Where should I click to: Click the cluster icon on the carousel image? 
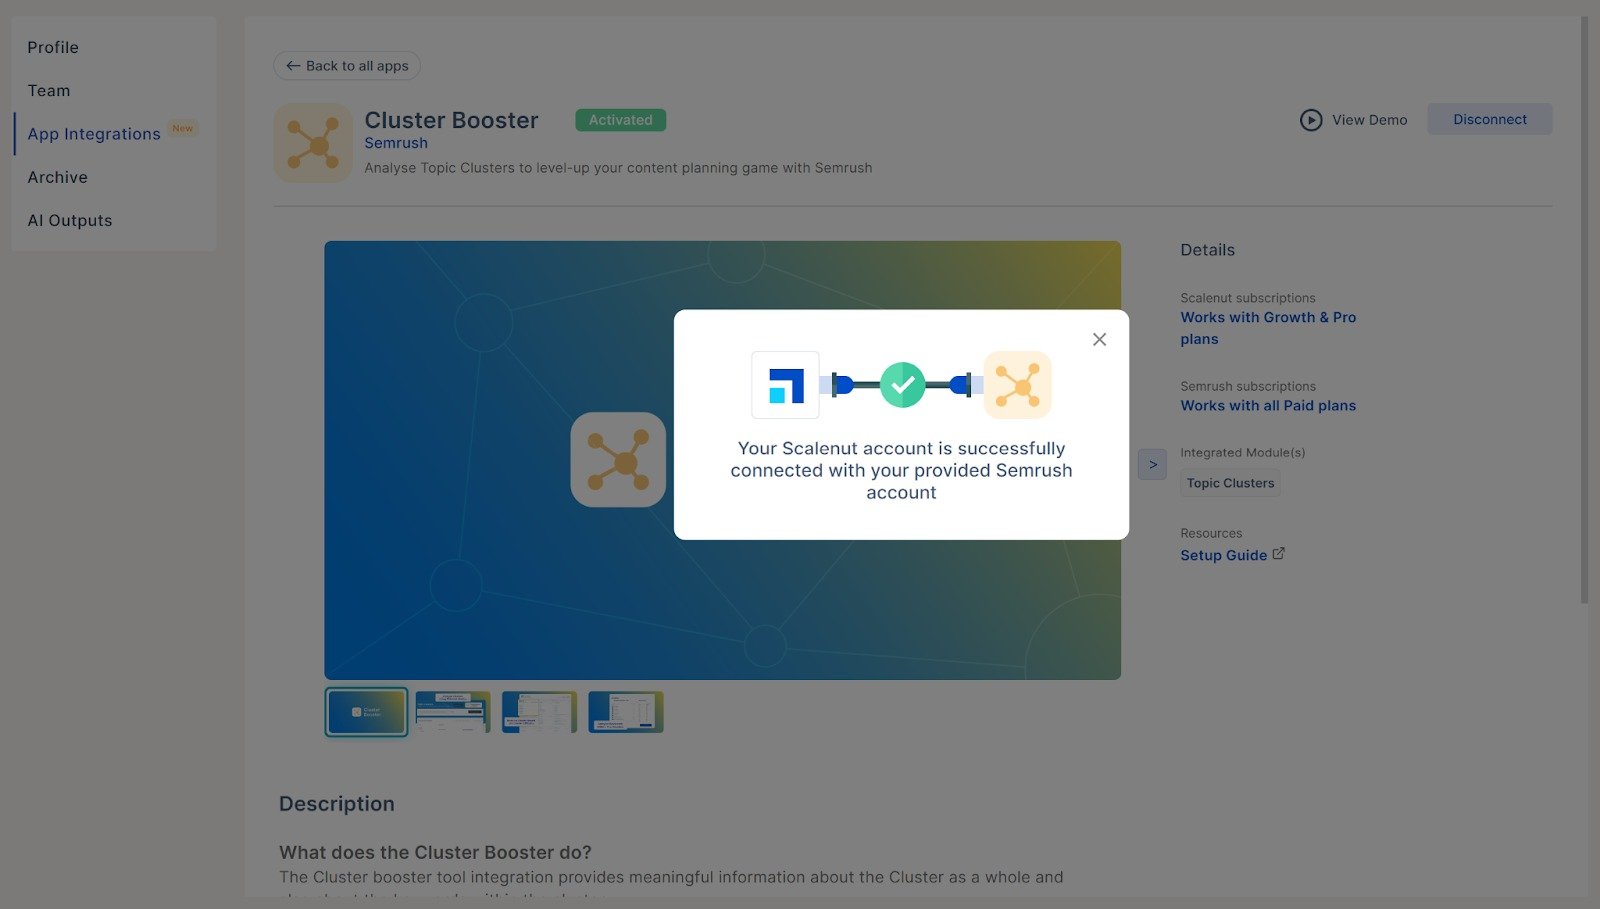[x=618, y=460]
